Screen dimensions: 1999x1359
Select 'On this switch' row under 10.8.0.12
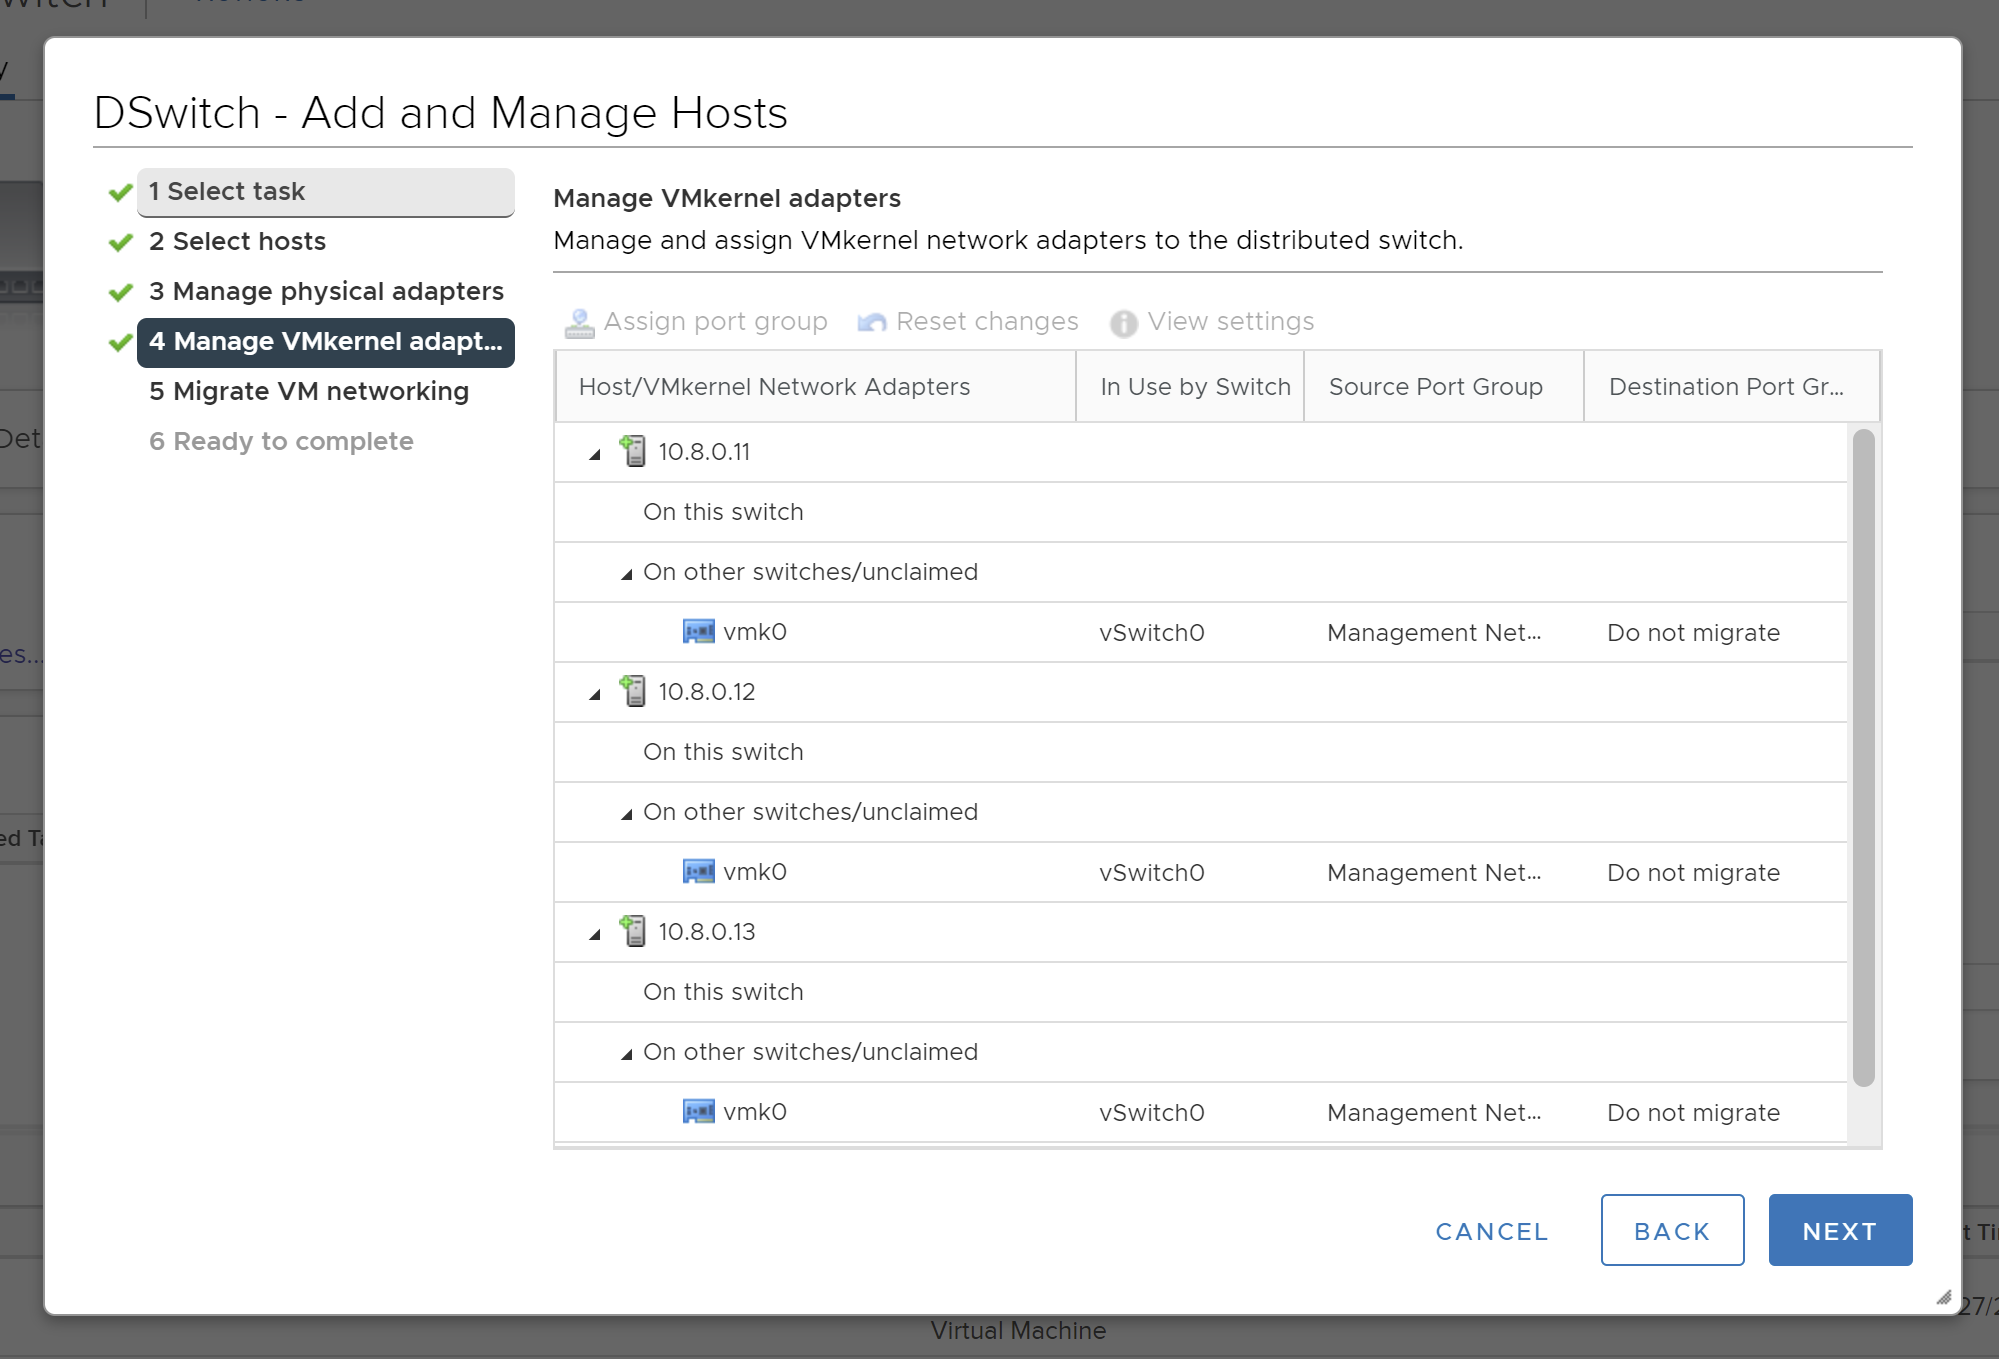[x=723, y=752]
